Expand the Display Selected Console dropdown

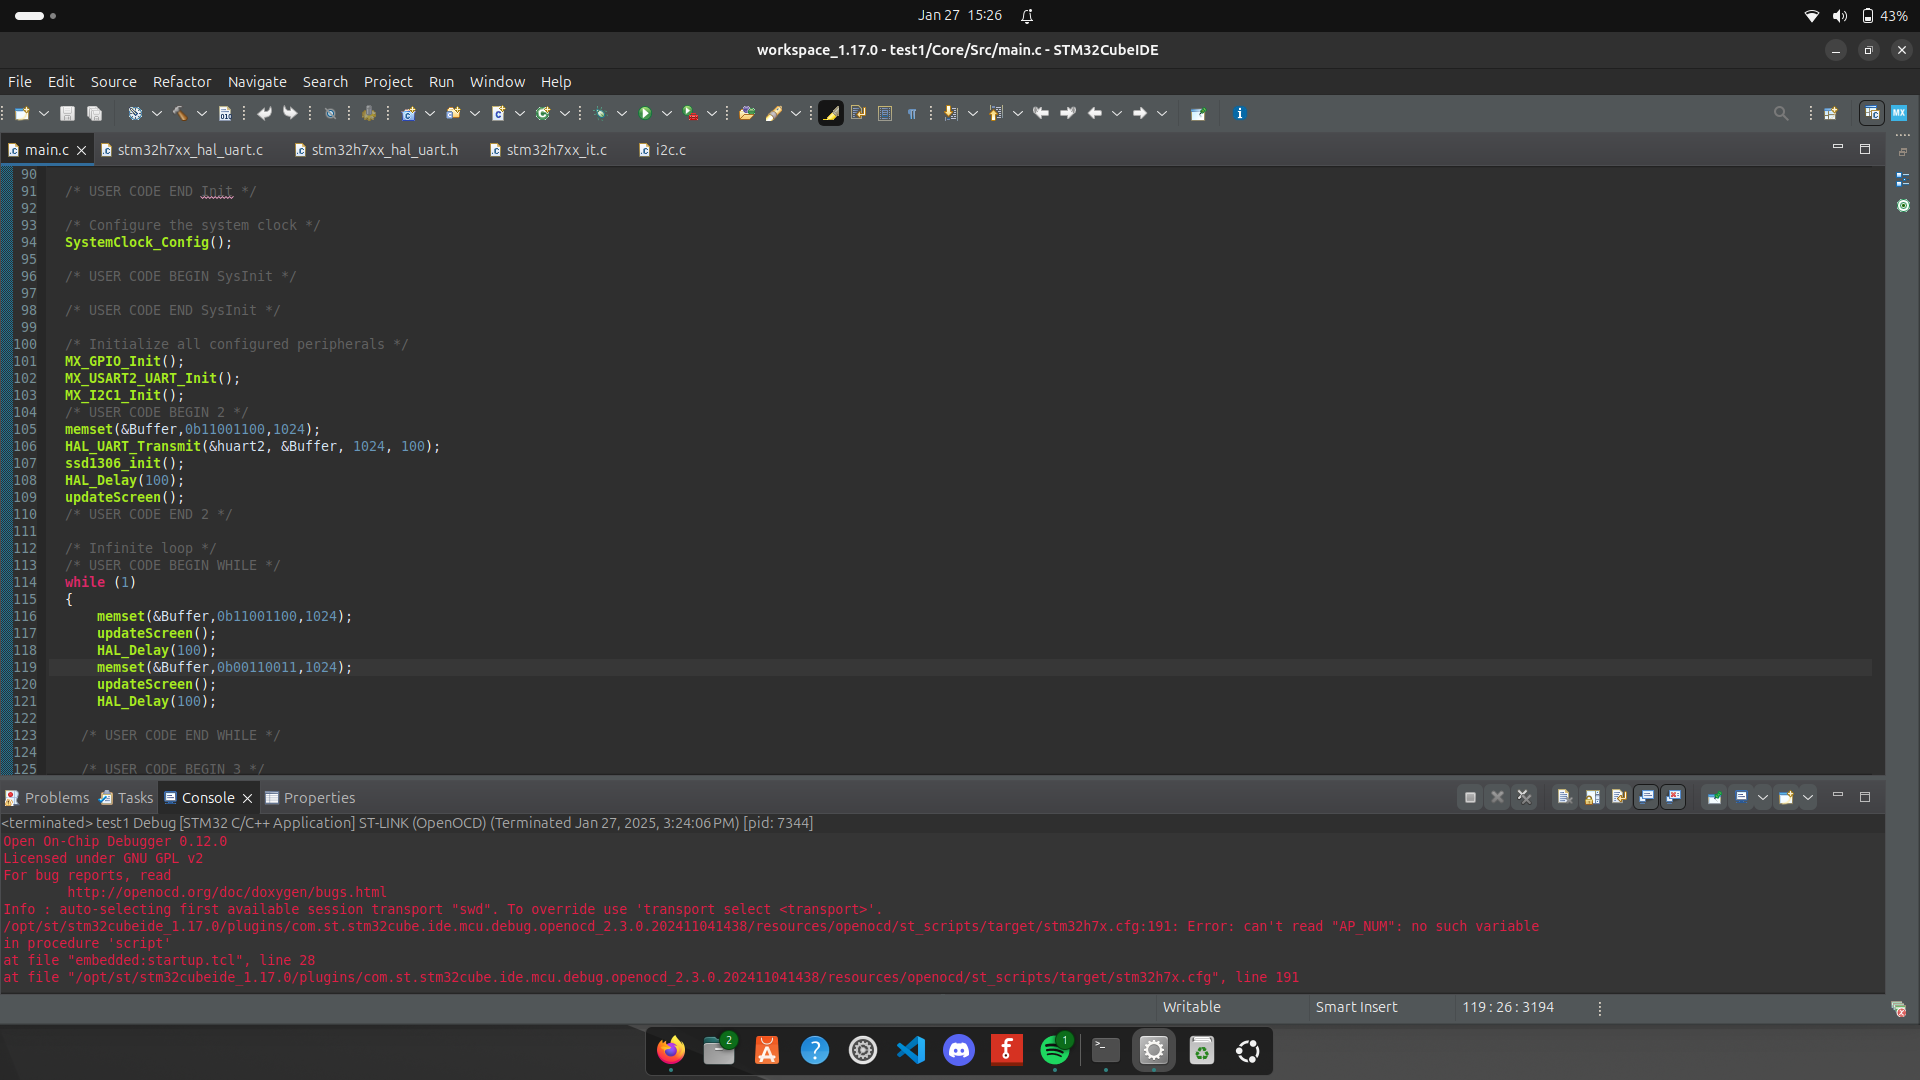(x=1763, y=798)
